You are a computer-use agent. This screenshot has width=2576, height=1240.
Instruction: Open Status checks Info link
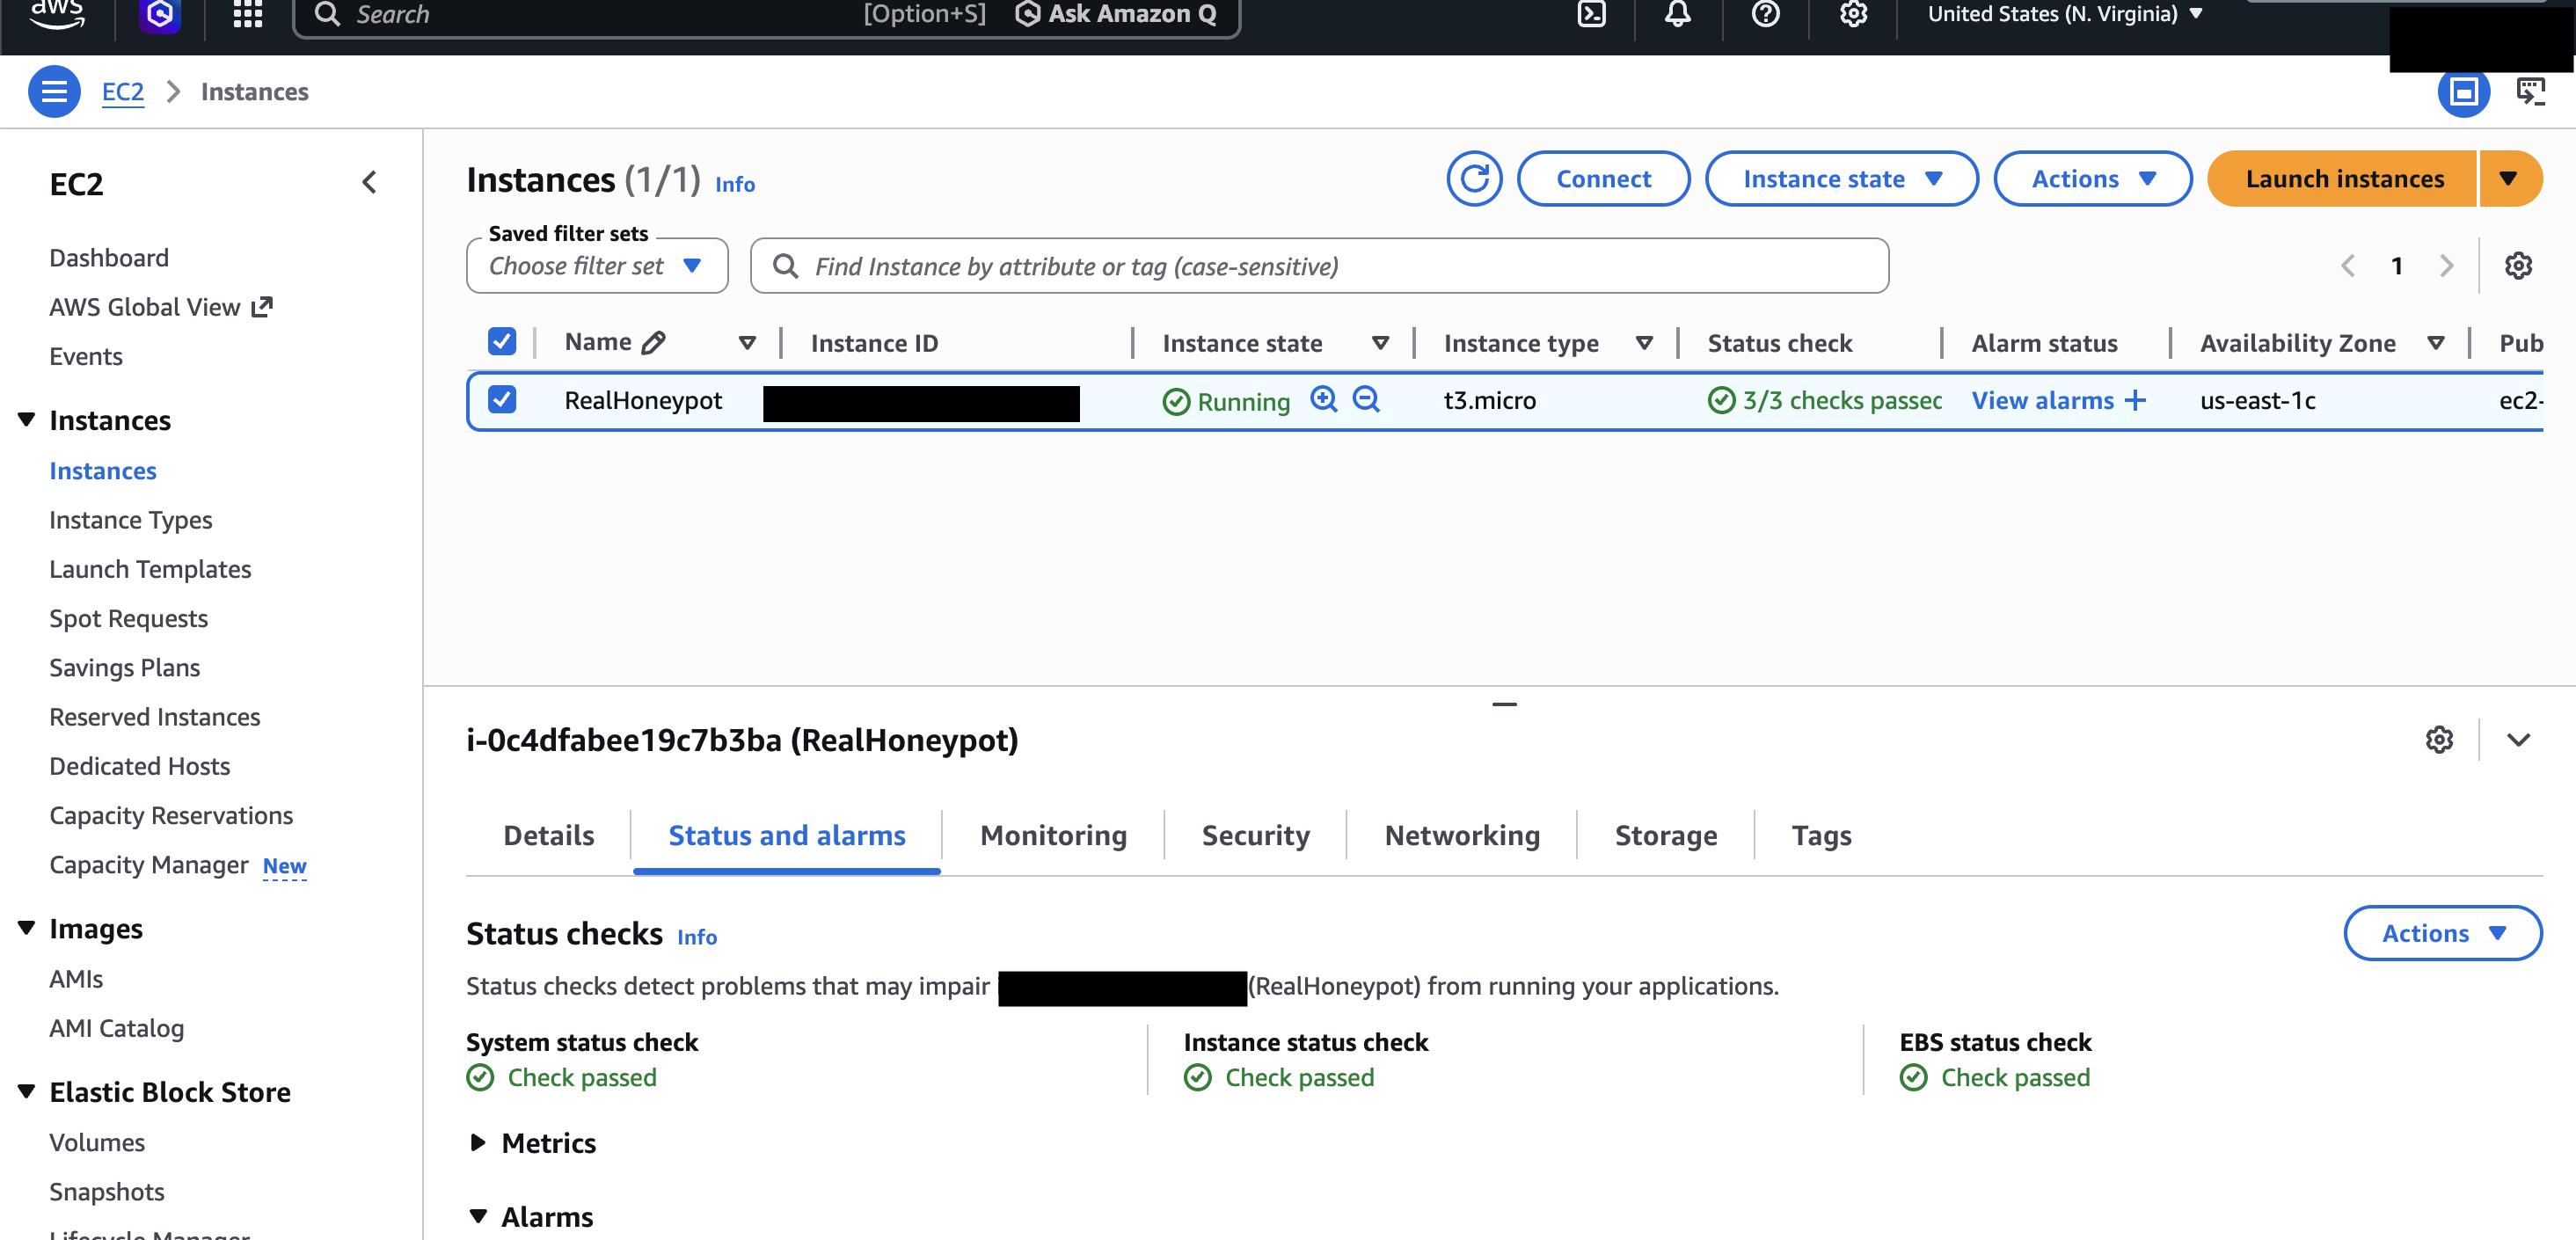[x=697, y=937]
